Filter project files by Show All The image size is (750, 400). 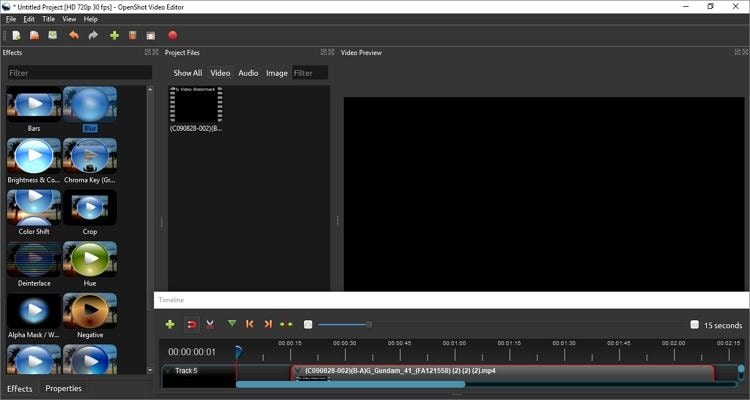click(x=188, y=73)
